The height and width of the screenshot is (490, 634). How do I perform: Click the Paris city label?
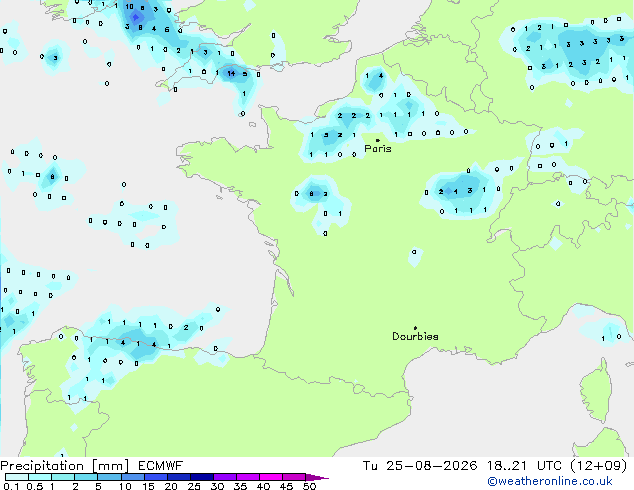[378, 149]
